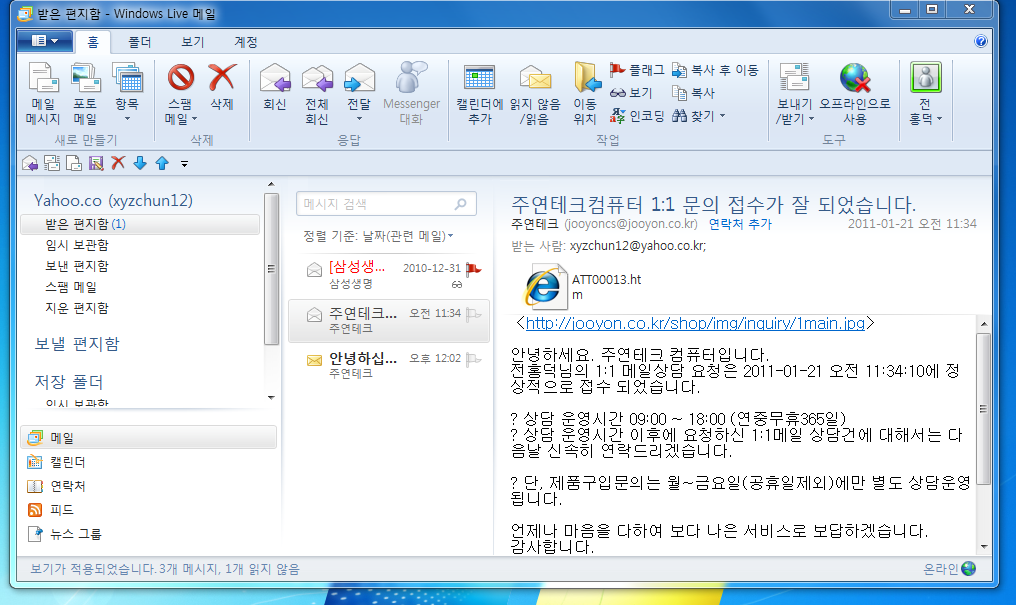Reply using the 회신 button

[275, 87]
